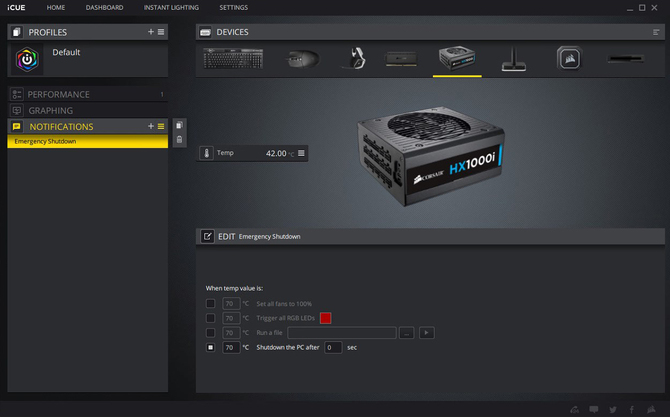The width and height of the screenshot is (670, 417).
Task: Click the Default profile icon
Action: (27, 59)
